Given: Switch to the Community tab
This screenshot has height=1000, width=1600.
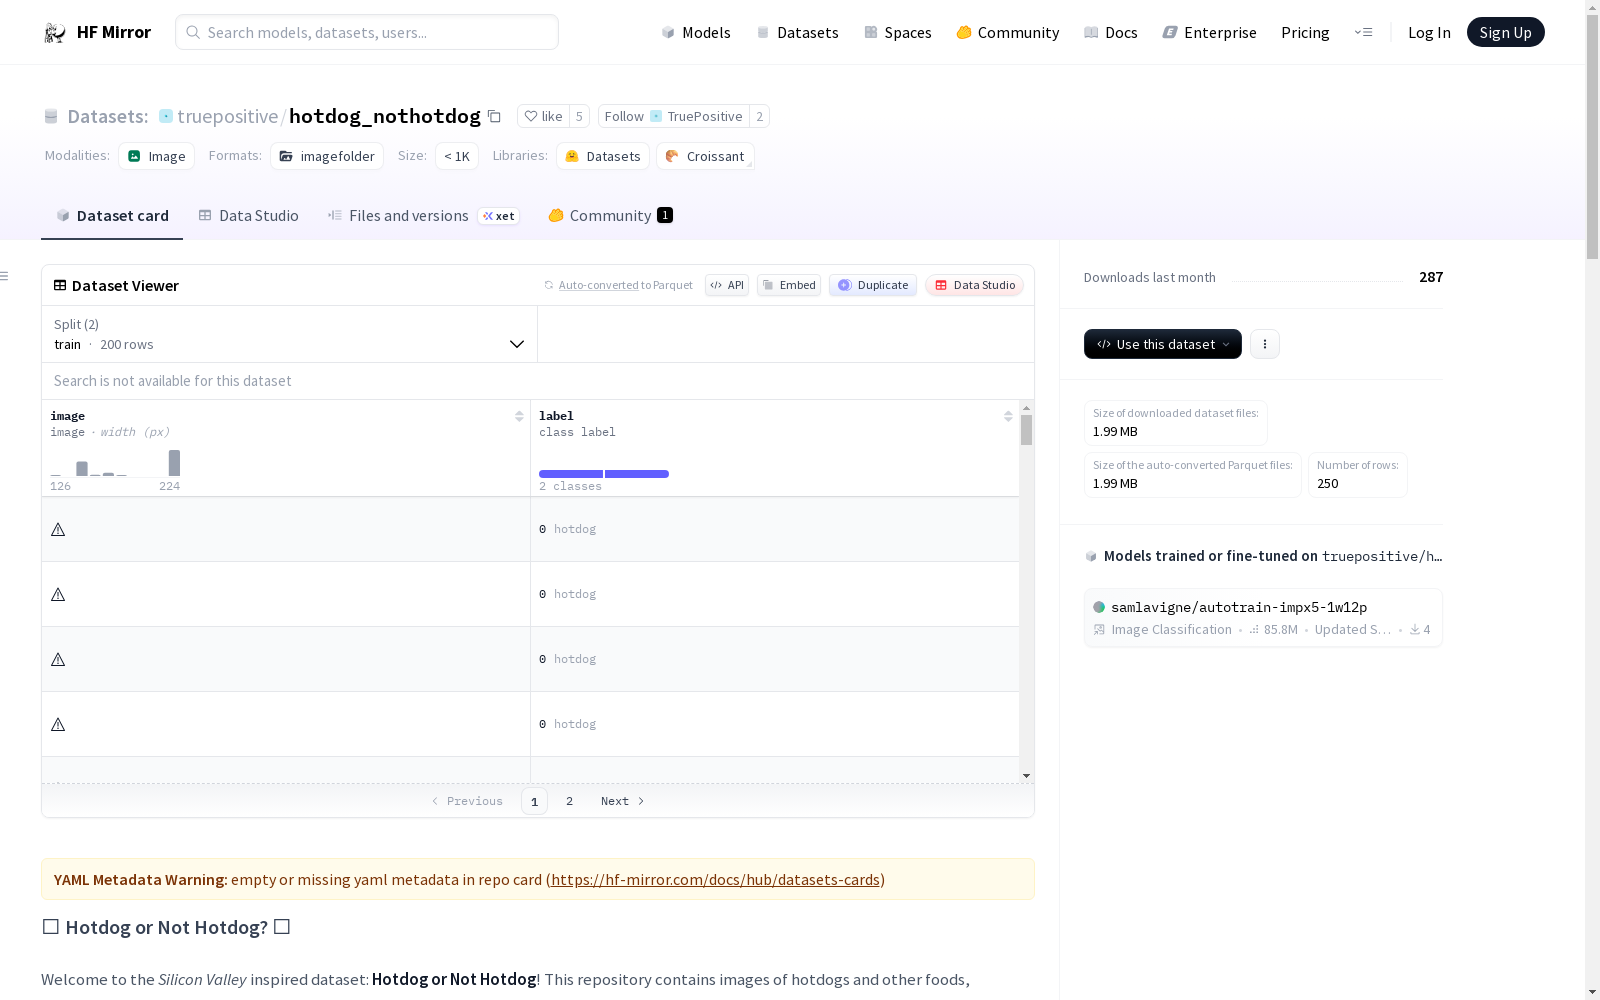Looking at the screenshot, I should (x=611, y=216).
